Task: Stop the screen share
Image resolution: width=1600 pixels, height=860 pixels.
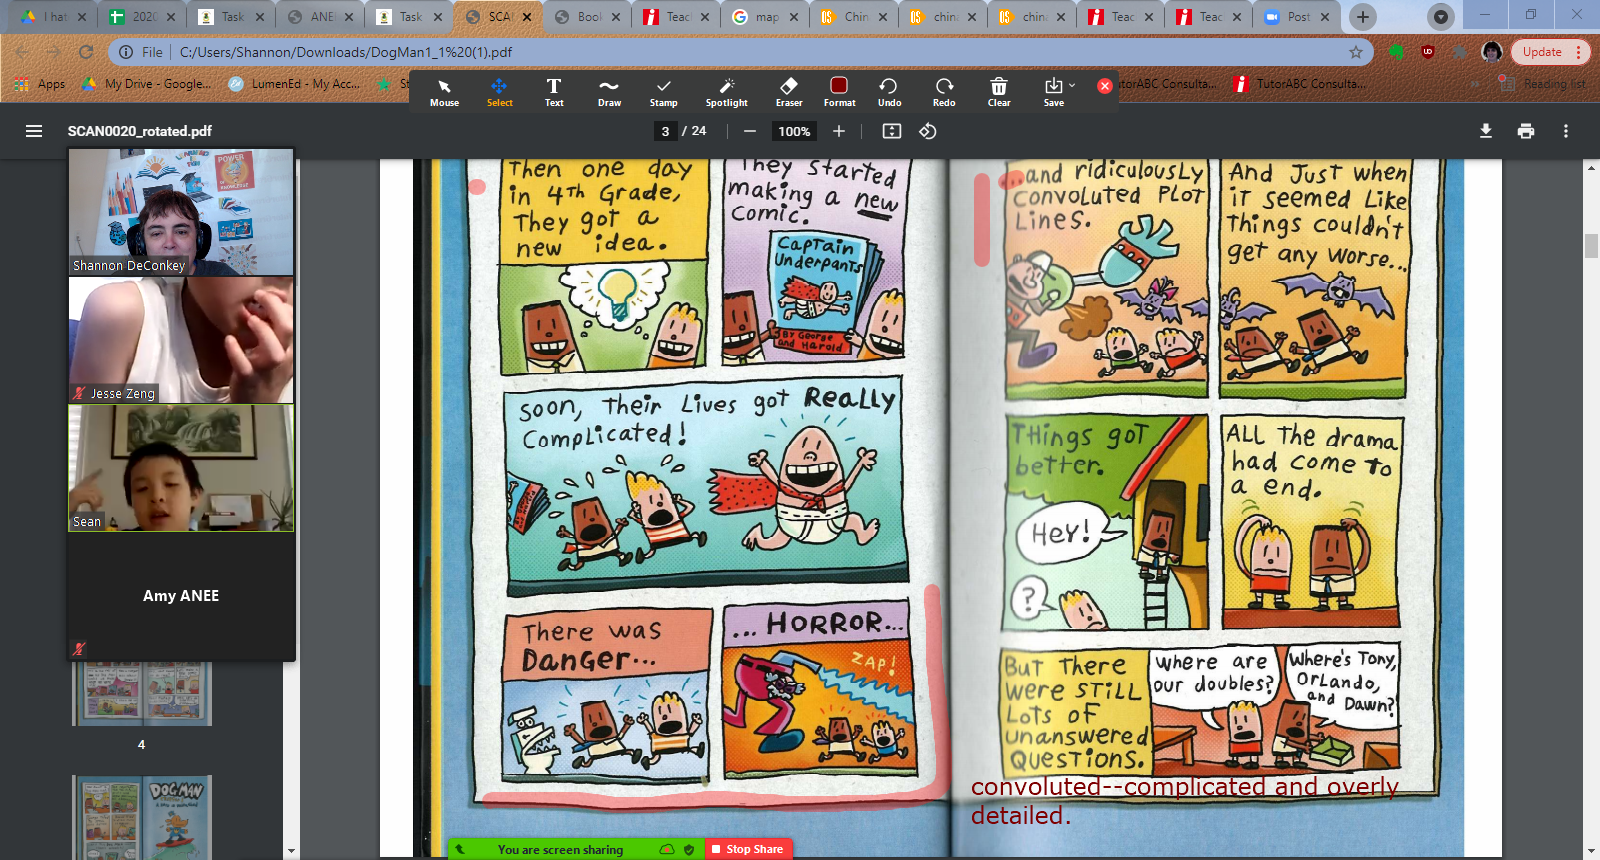Action: pyautogui.click(x=748, y=849)
